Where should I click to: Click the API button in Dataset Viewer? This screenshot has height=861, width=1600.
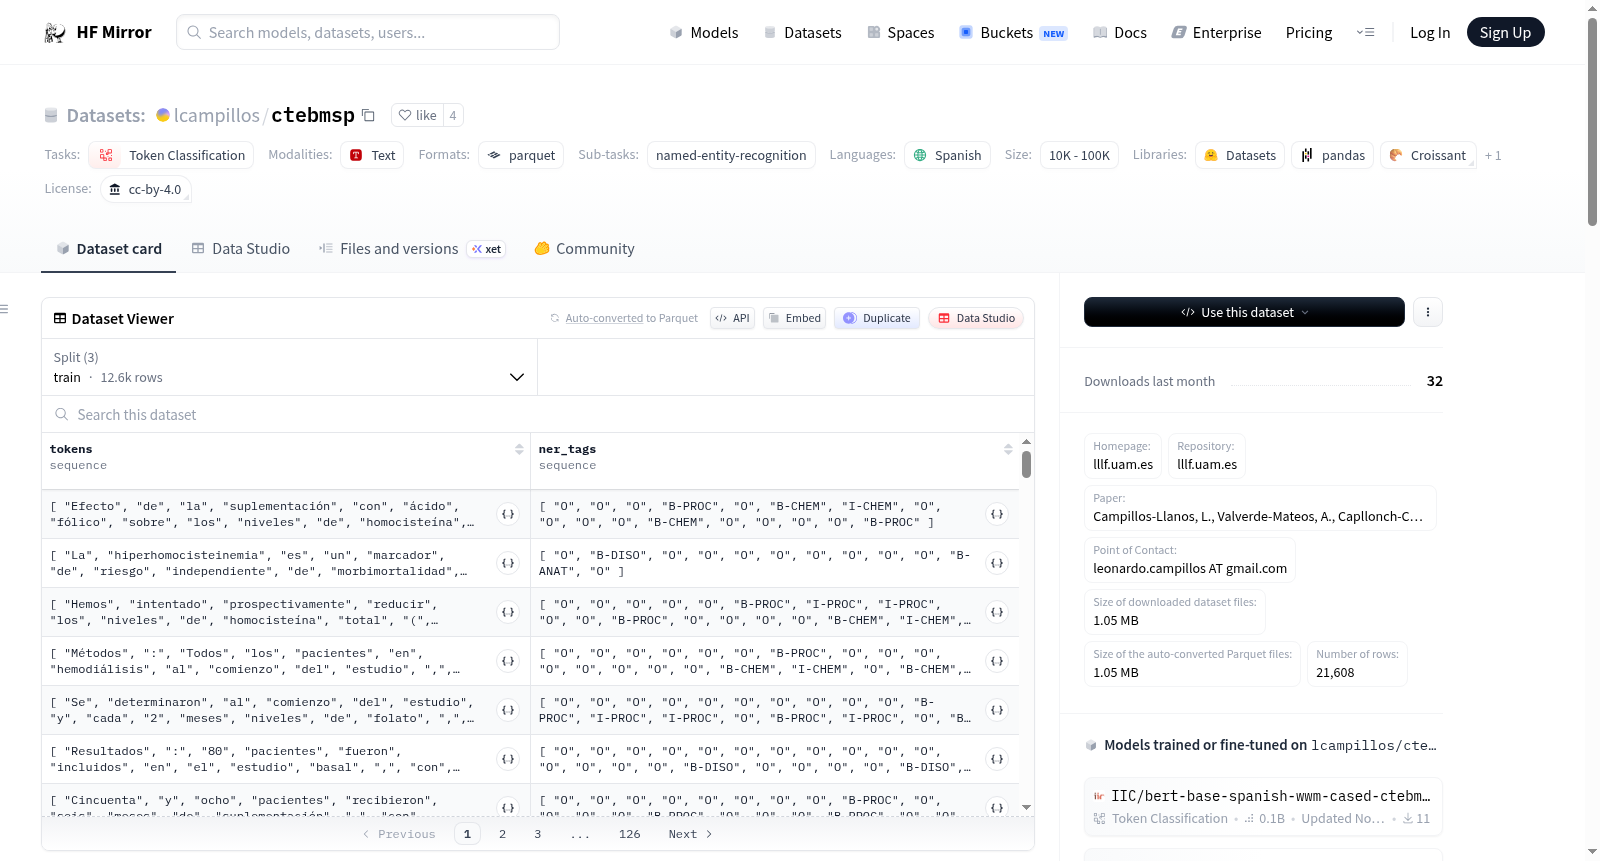tap(732, 318)
